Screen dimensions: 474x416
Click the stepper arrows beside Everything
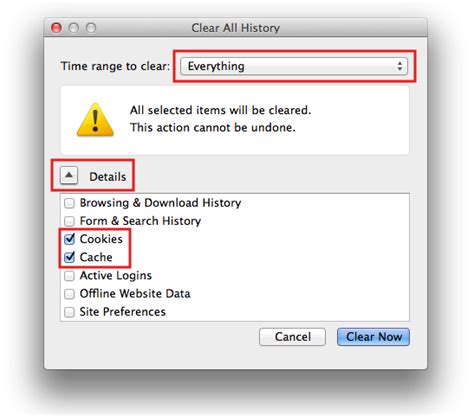tap(400, 66)
